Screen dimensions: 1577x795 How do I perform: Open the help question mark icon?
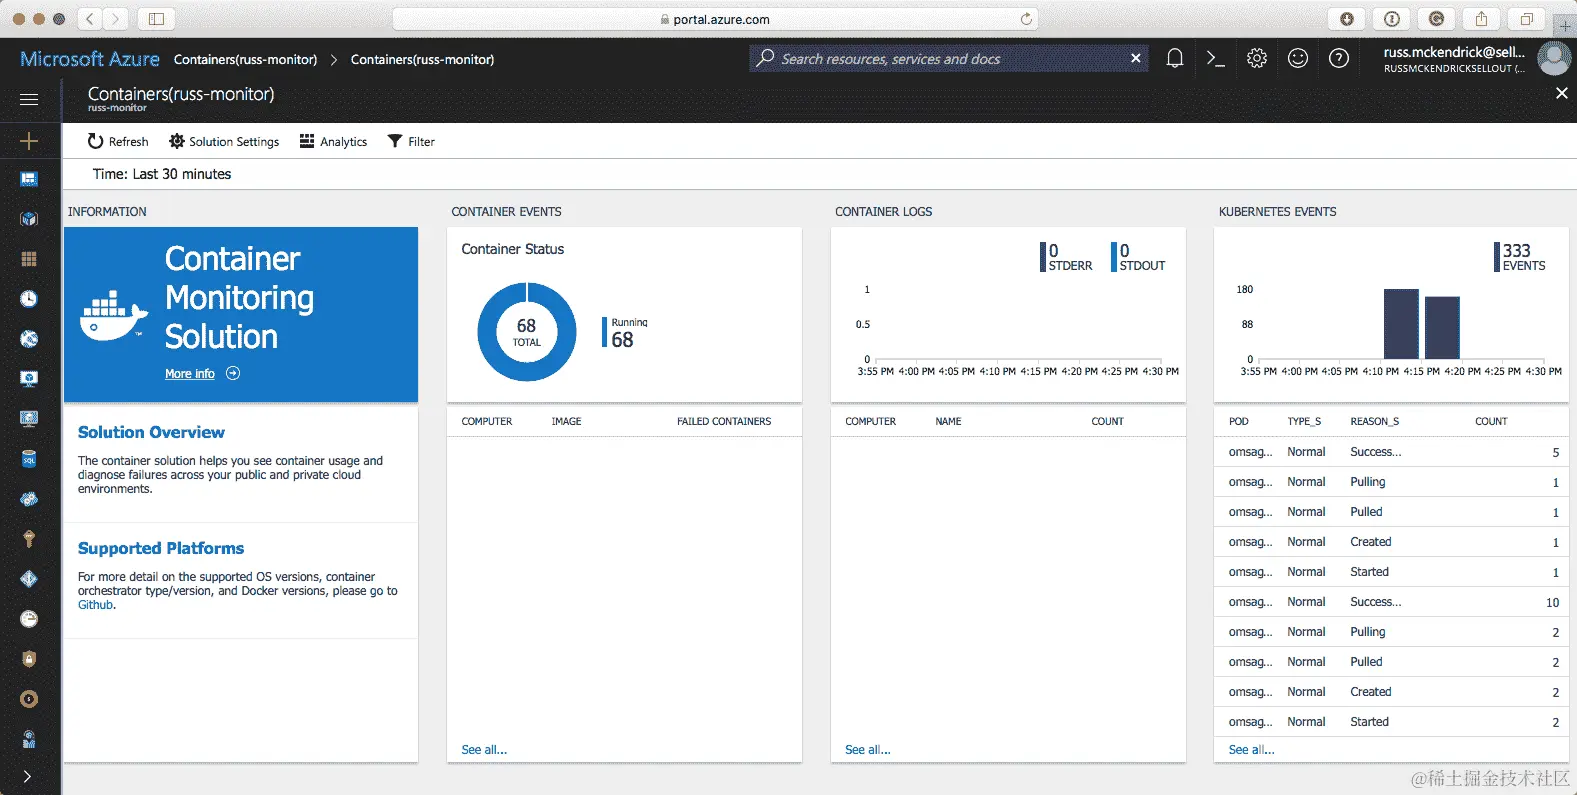coord(1339,59)
